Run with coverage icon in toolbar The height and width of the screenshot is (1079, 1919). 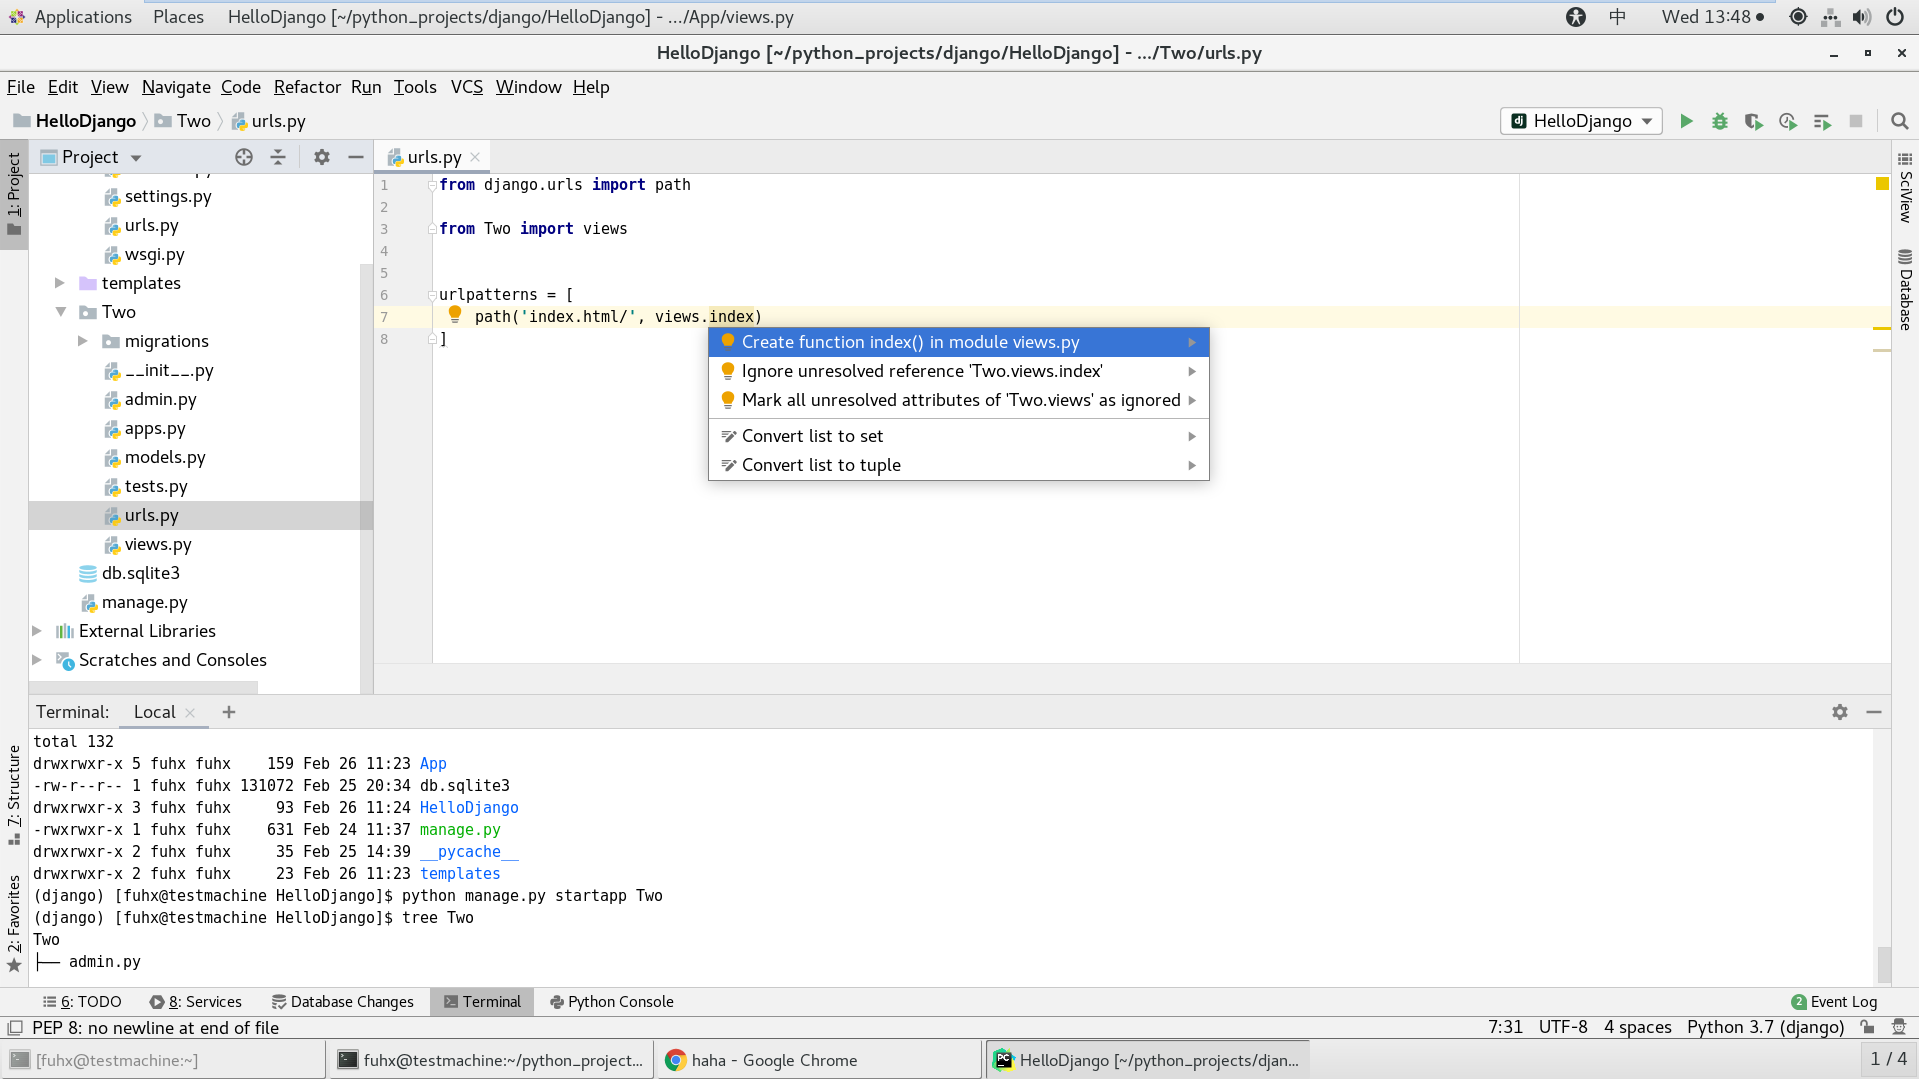[1754, 121]
